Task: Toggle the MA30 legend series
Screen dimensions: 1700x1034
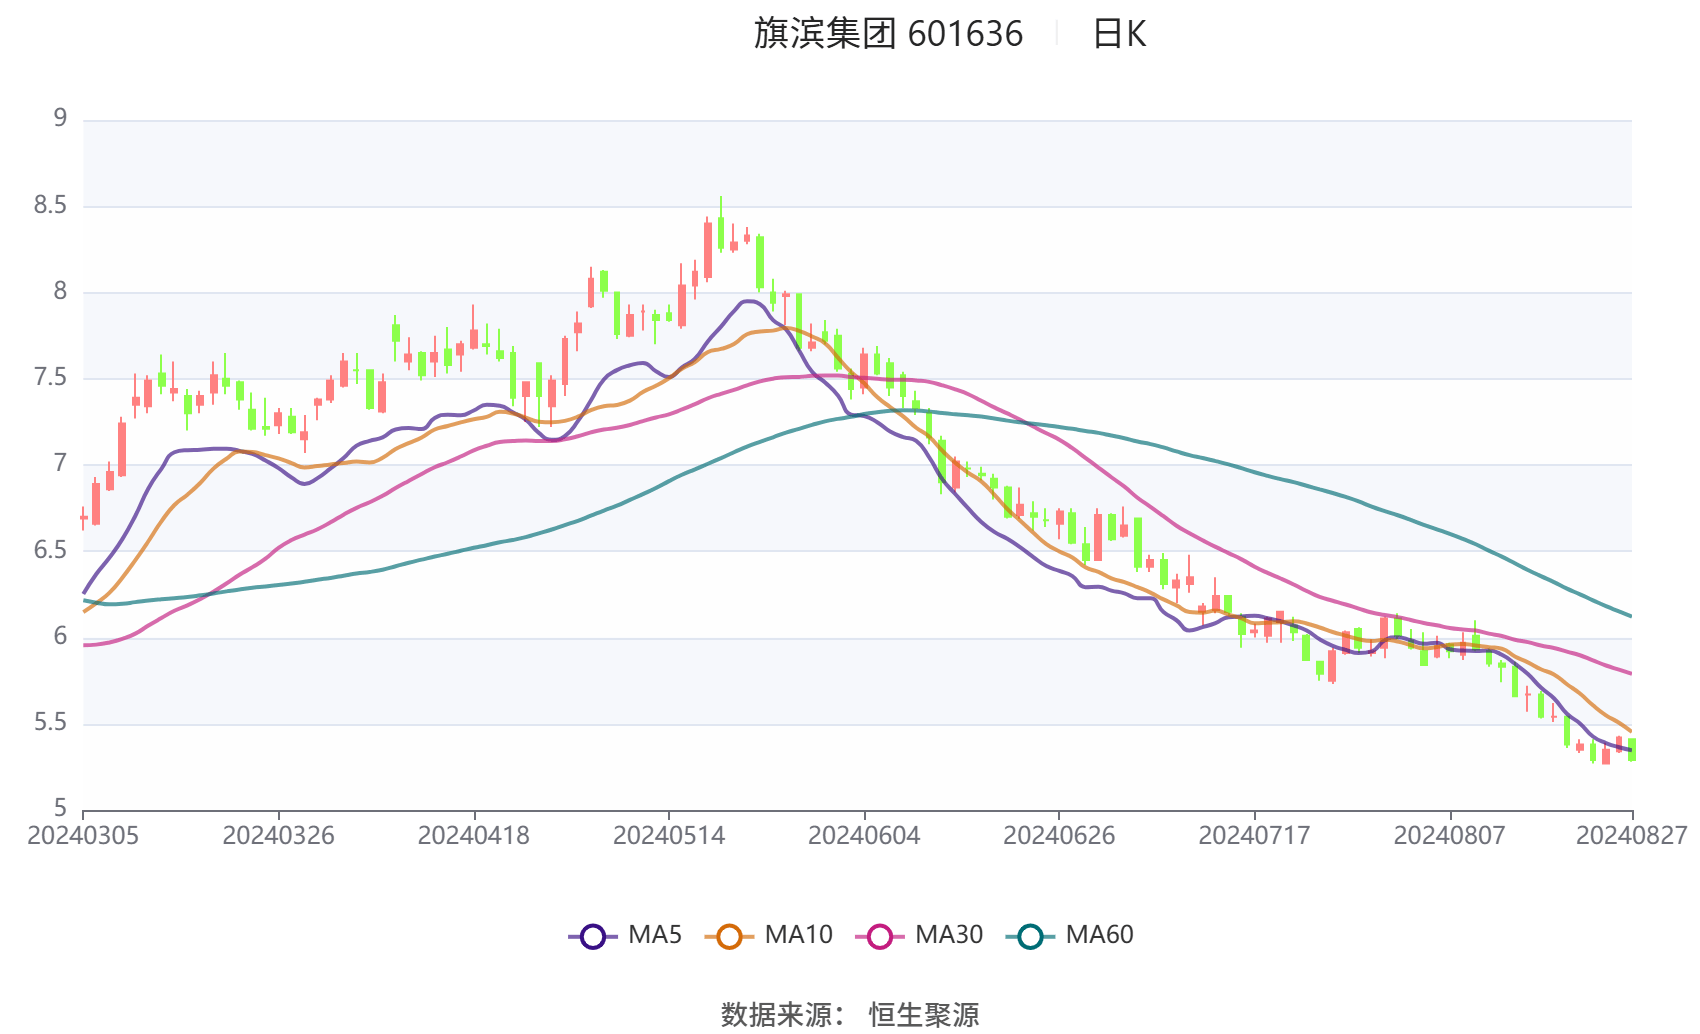Action: pos(919,936)
